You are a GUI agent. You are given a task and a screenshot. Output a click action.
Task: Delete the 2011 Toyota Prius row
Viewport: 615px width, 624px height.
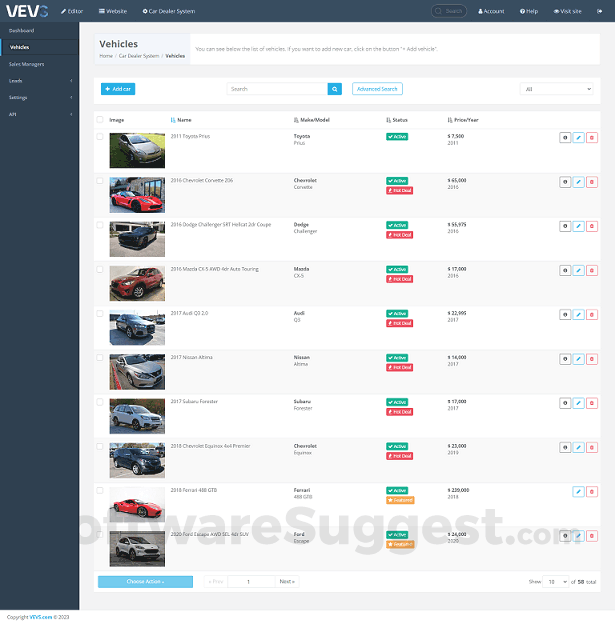click(592, 138)
